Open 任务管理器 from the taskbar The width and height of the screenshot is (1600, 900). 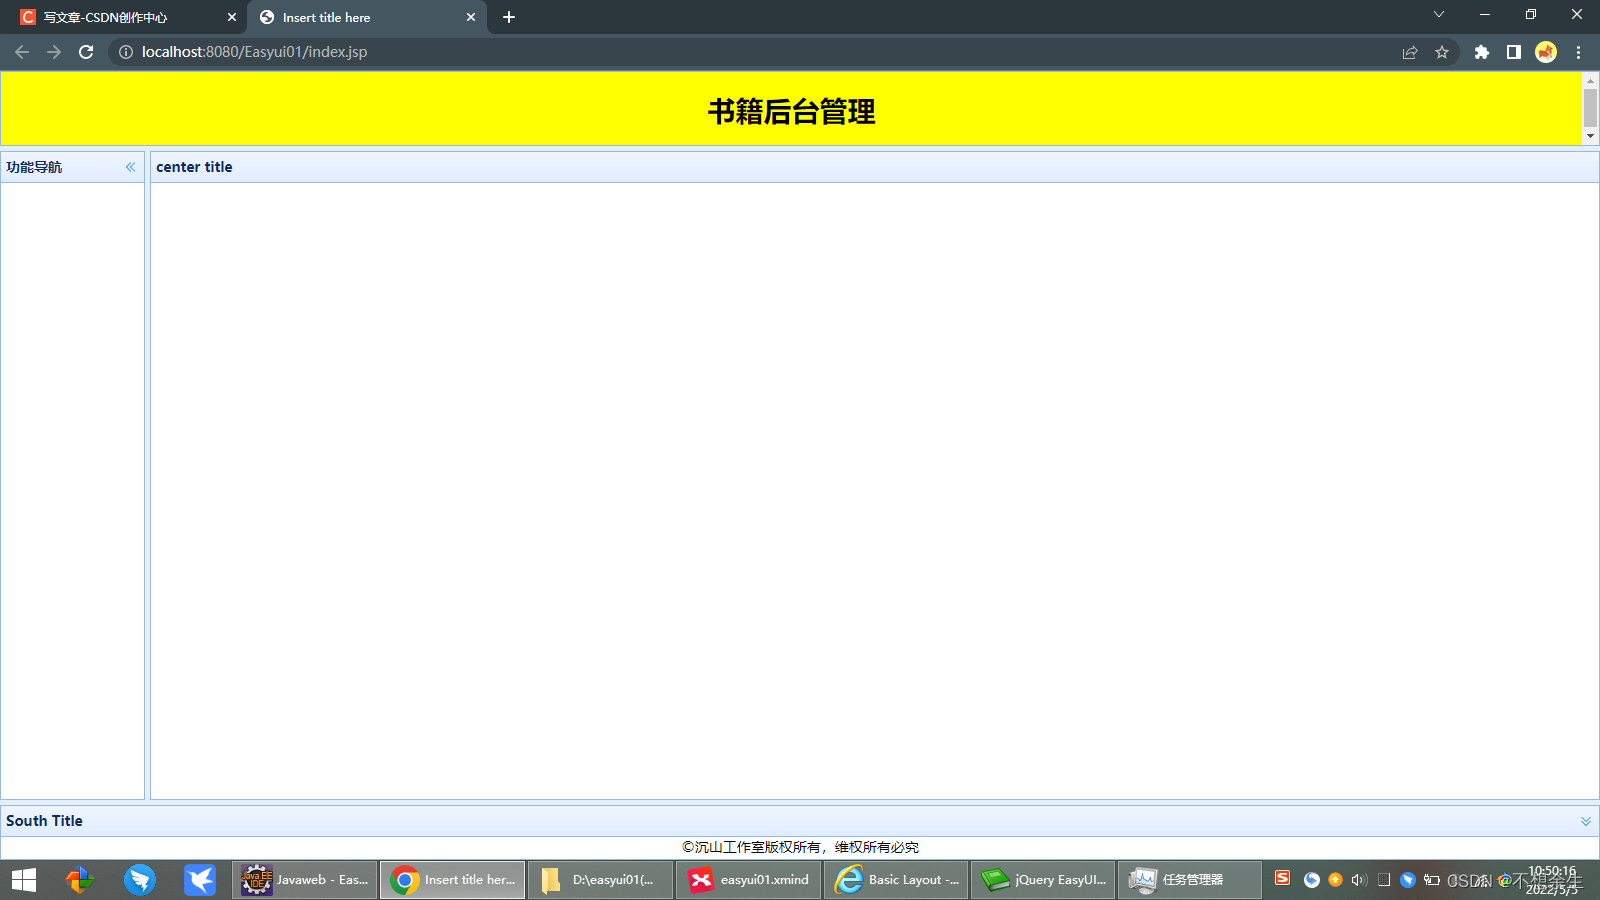click(x=1189, y=880)
